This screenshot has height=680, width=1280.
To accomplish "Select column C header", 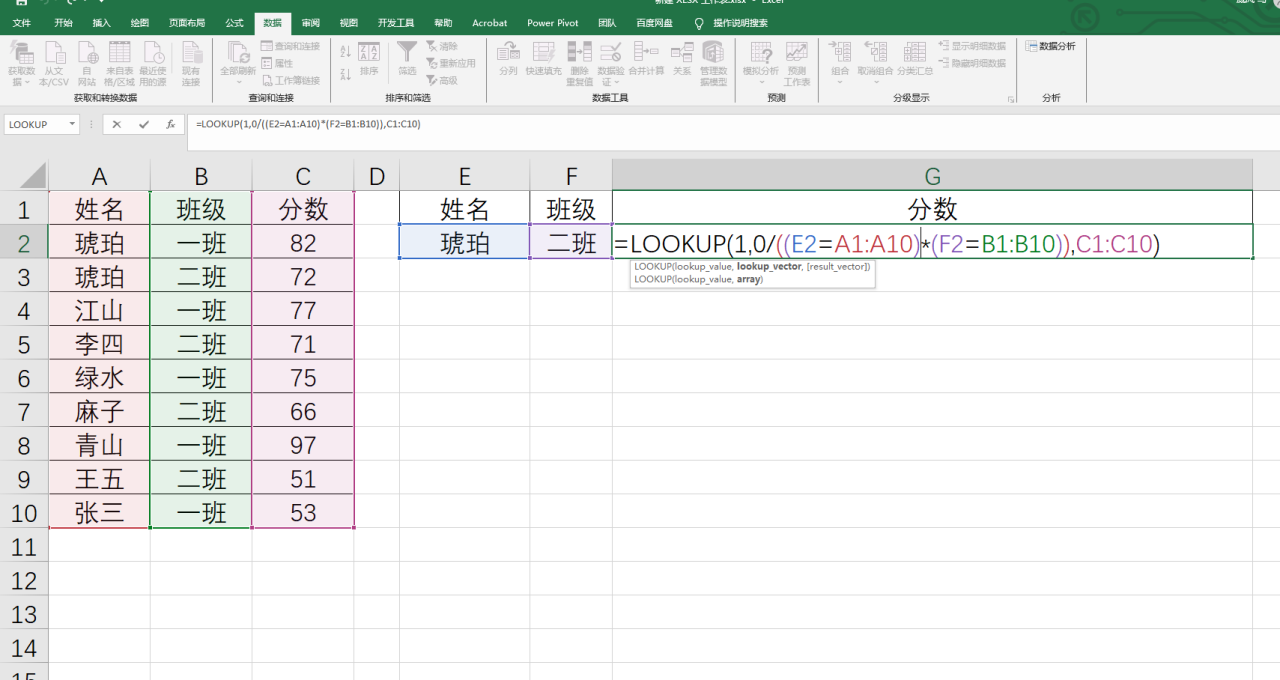I will [x=303, y=177].
